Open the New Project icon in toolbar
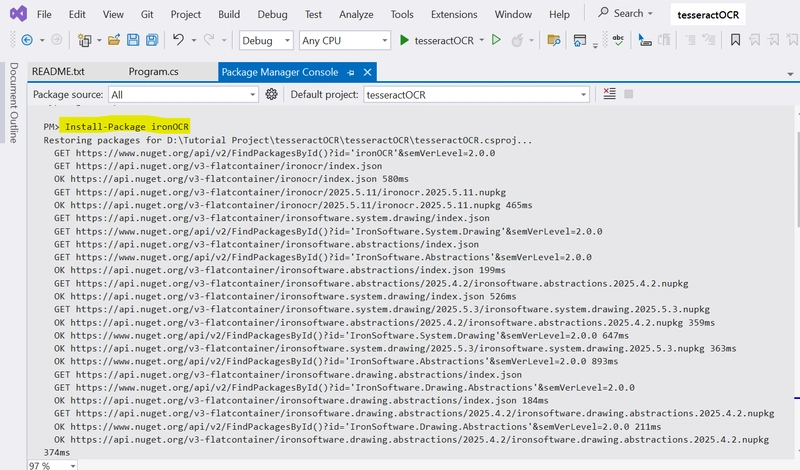The width and height of the screenshot is (800, 470). (x=85, y=40)
